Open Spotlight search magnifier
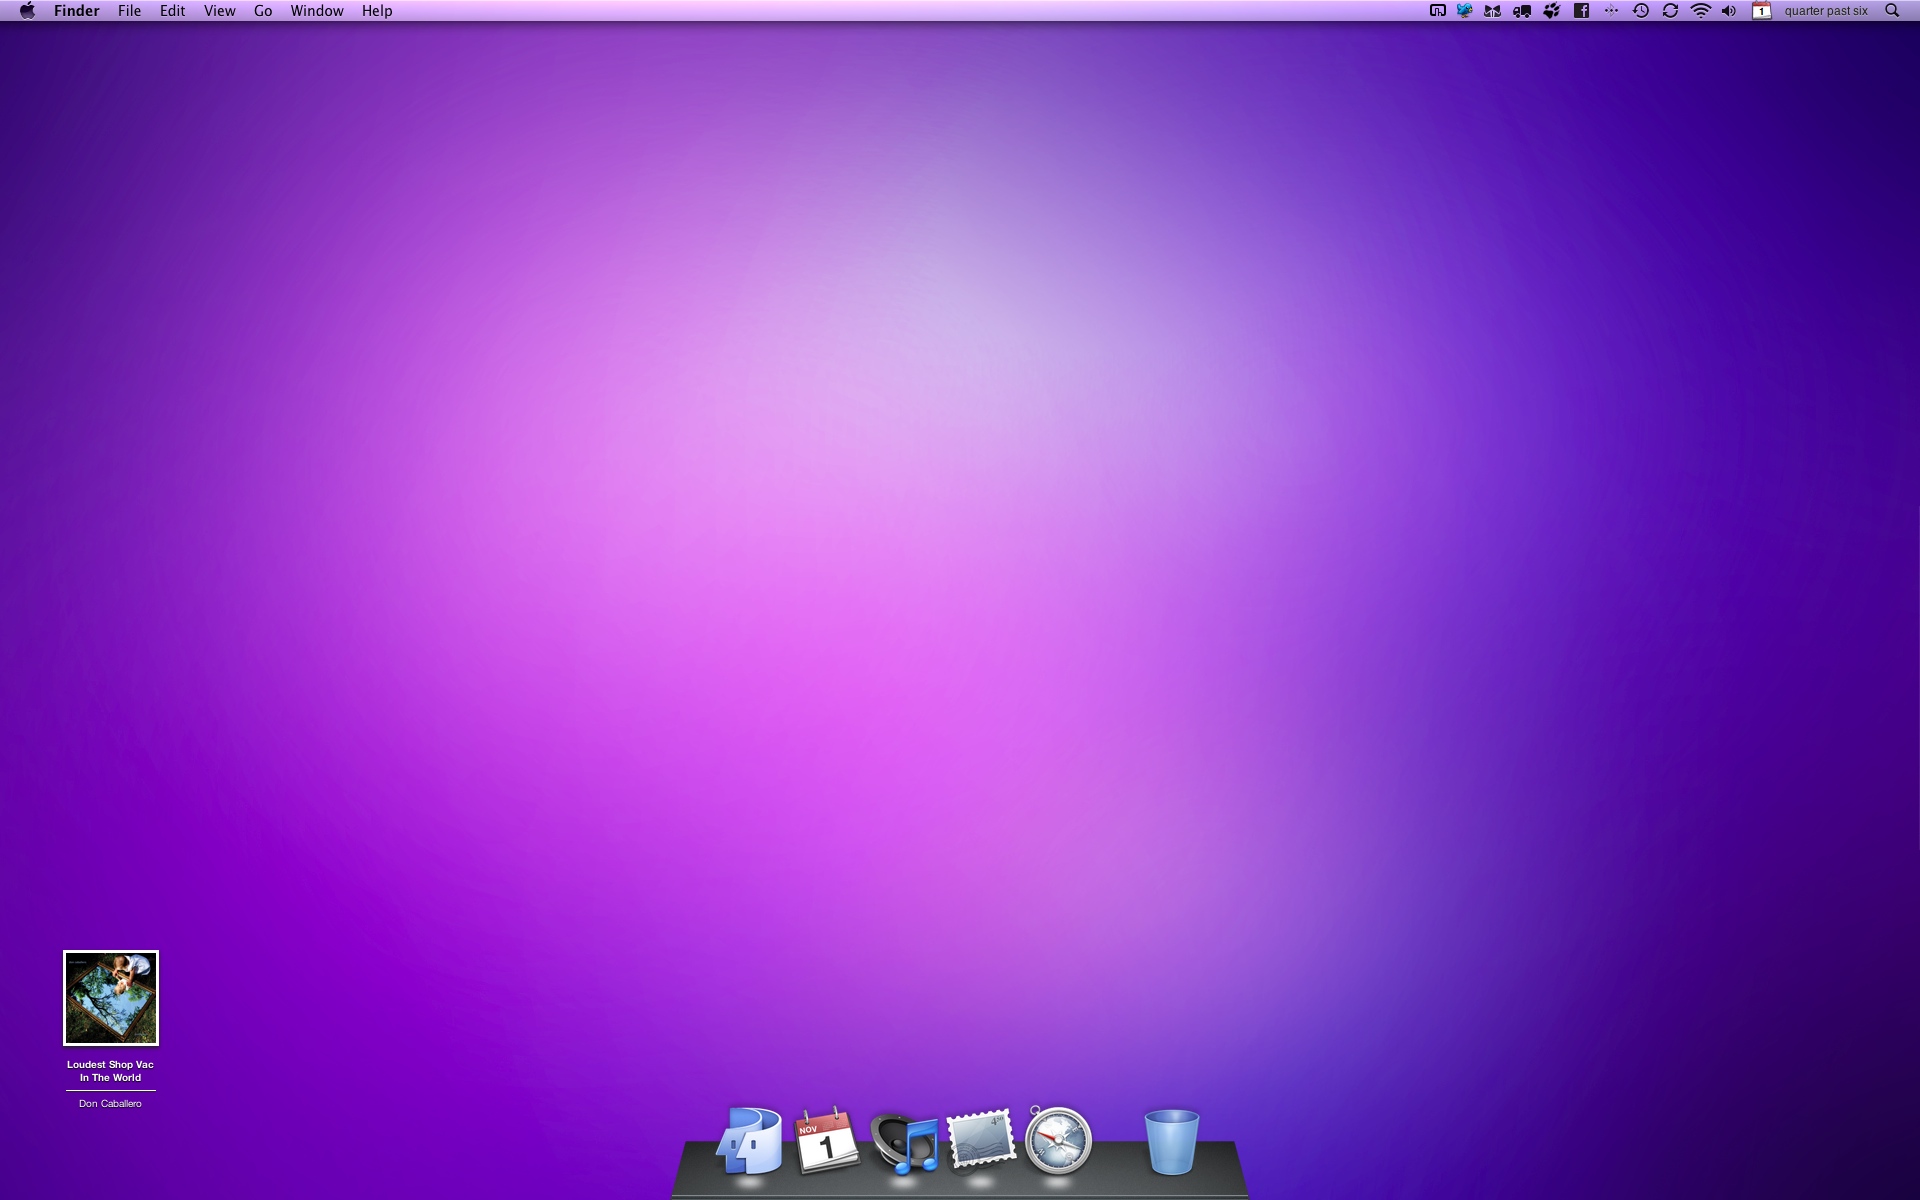The height and width of the screenshot is (1200, 1920). (x=1891, y=11)
